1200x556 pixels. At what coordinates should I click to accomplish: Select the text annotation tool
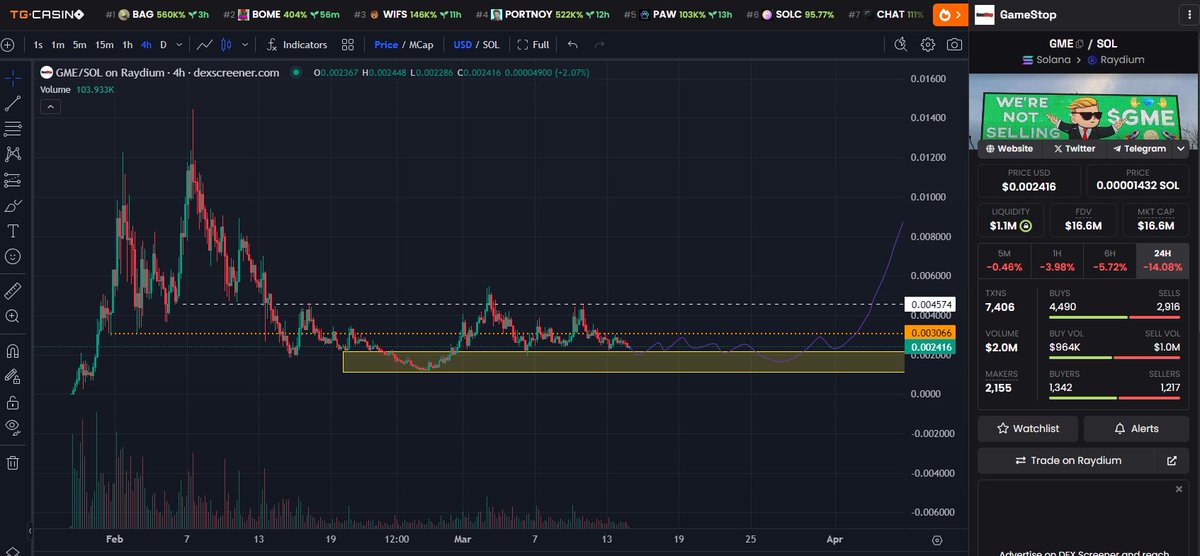point(13,231)
